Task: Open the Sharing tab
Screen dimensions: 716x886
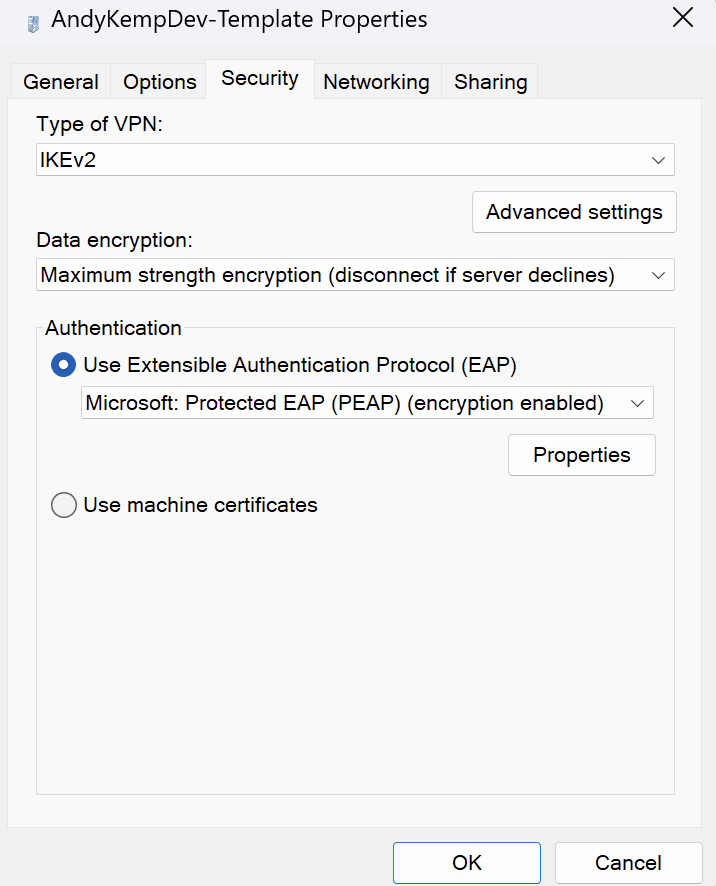Action: [491, 82]
